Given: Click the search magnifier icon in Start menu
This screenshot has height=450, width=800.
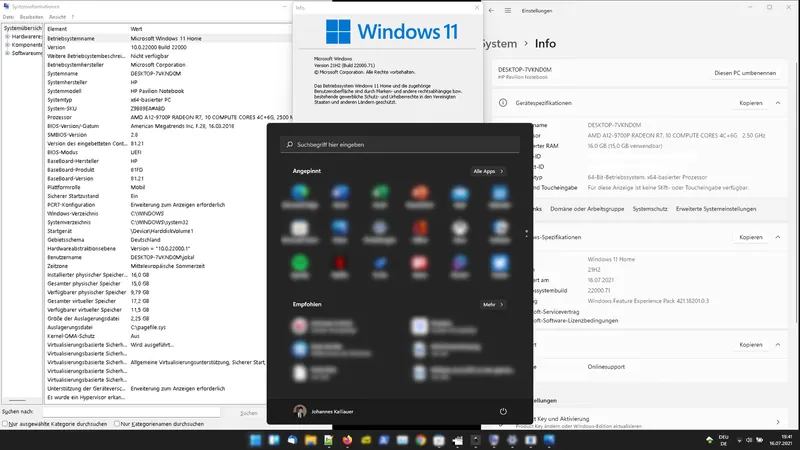Looking at the screenshot, I should (x=290, y=144).
